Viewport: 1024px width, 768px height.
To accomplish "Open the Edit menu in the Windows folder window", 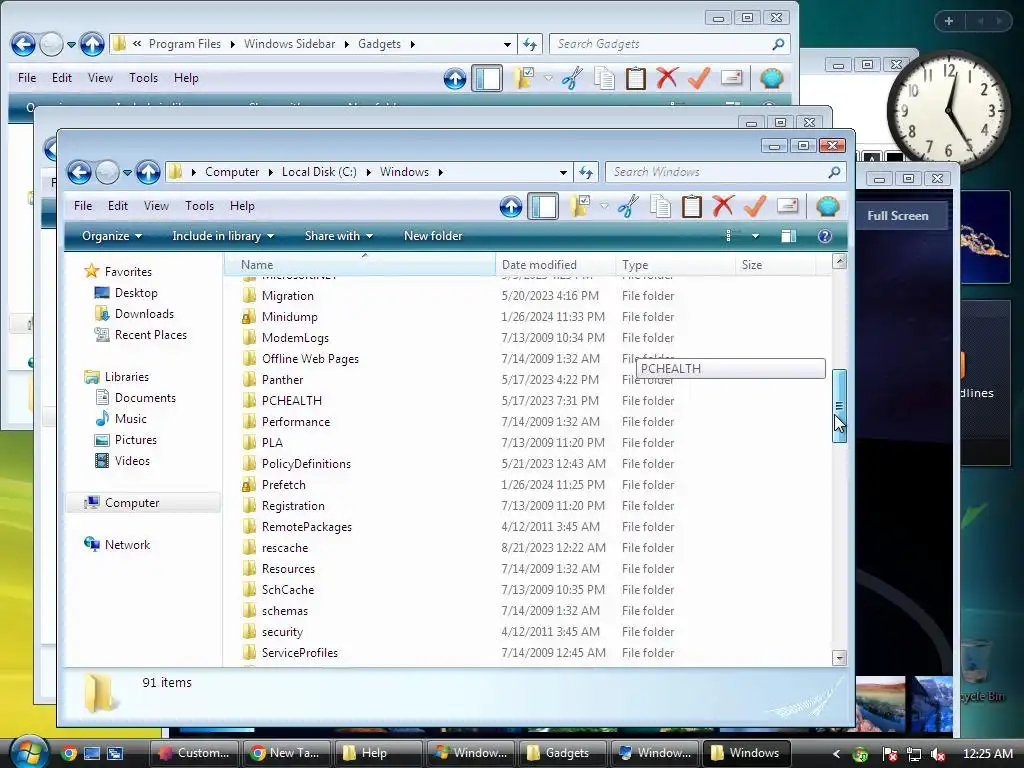I will pos(118,206).
